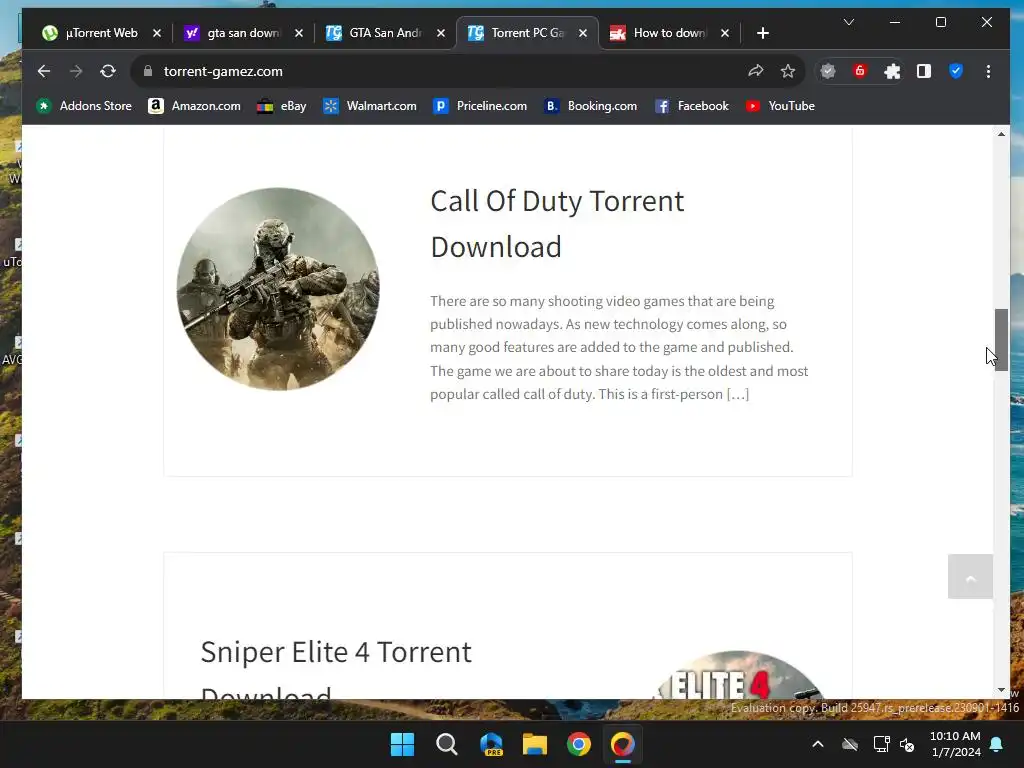Click the scrollbar up arrow
The image size is (1024, 768).
coord(1001,134)
